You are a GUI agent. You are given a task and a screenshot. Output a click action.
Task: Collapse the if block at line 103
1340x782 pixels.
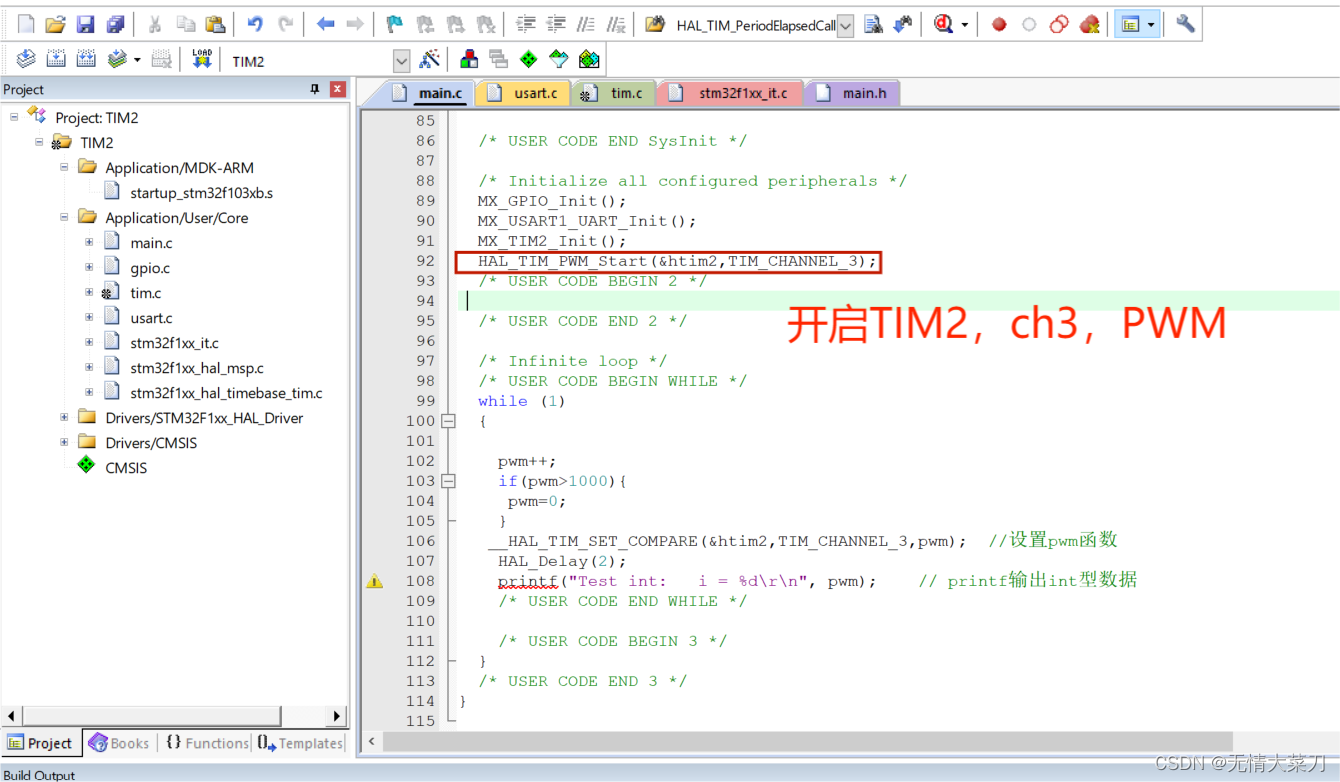pos(449,481)
